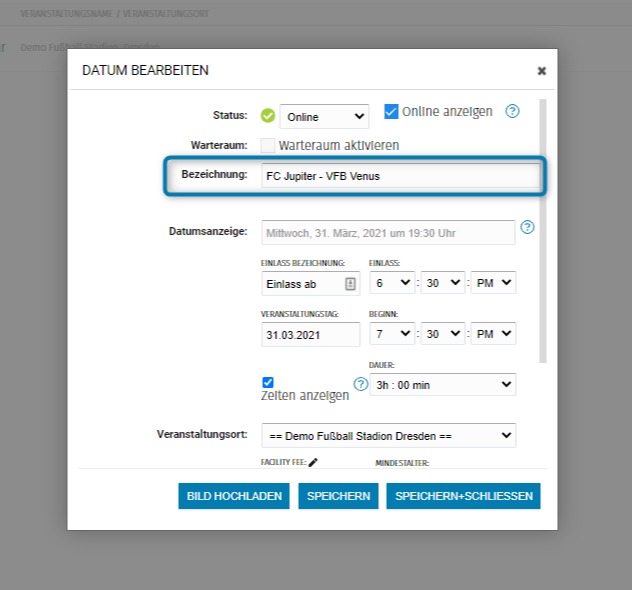633x590 pixels.
Task: Enable the Warteraum aktivieren checkbox
Action: [268, 145]
